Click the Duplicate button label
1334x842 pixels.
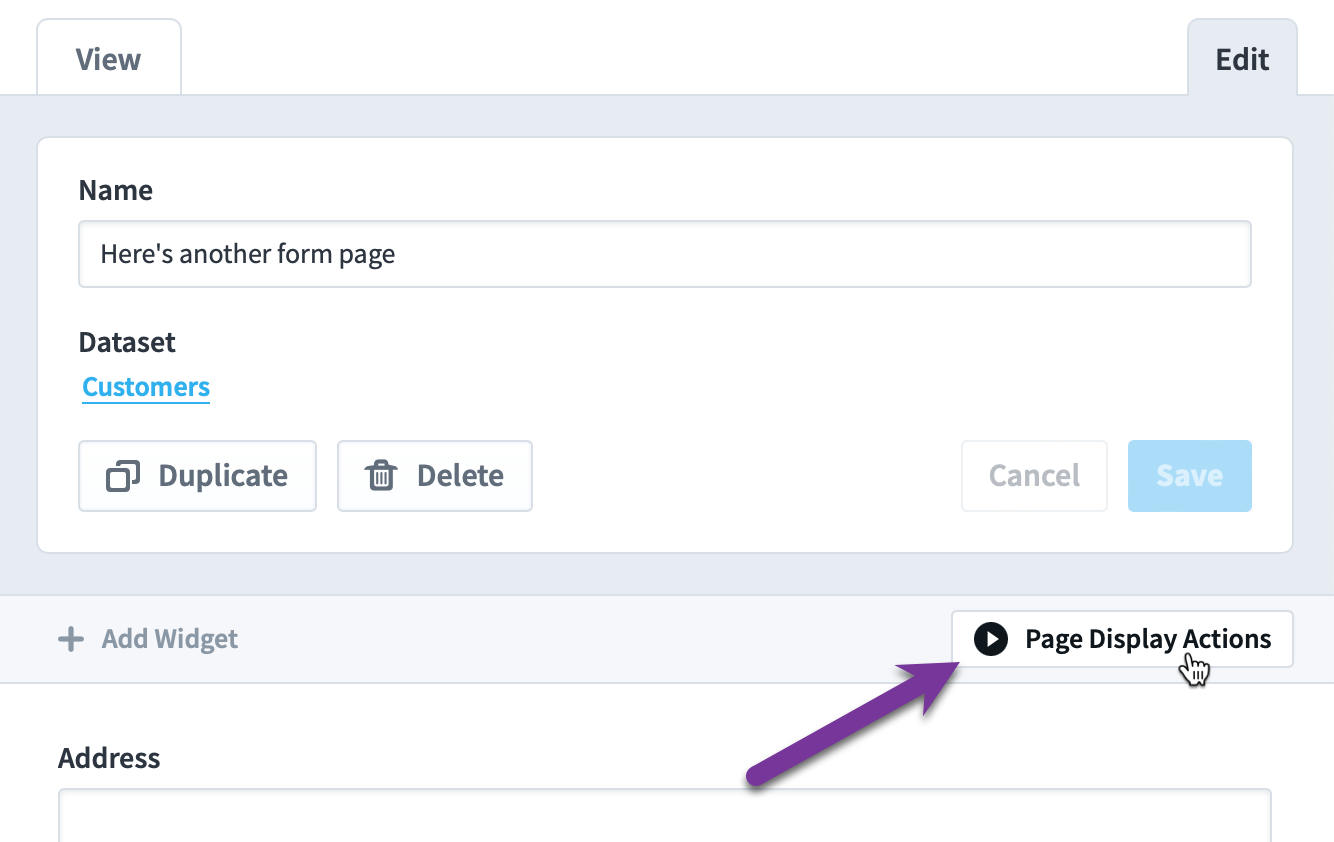click(223, 476)
